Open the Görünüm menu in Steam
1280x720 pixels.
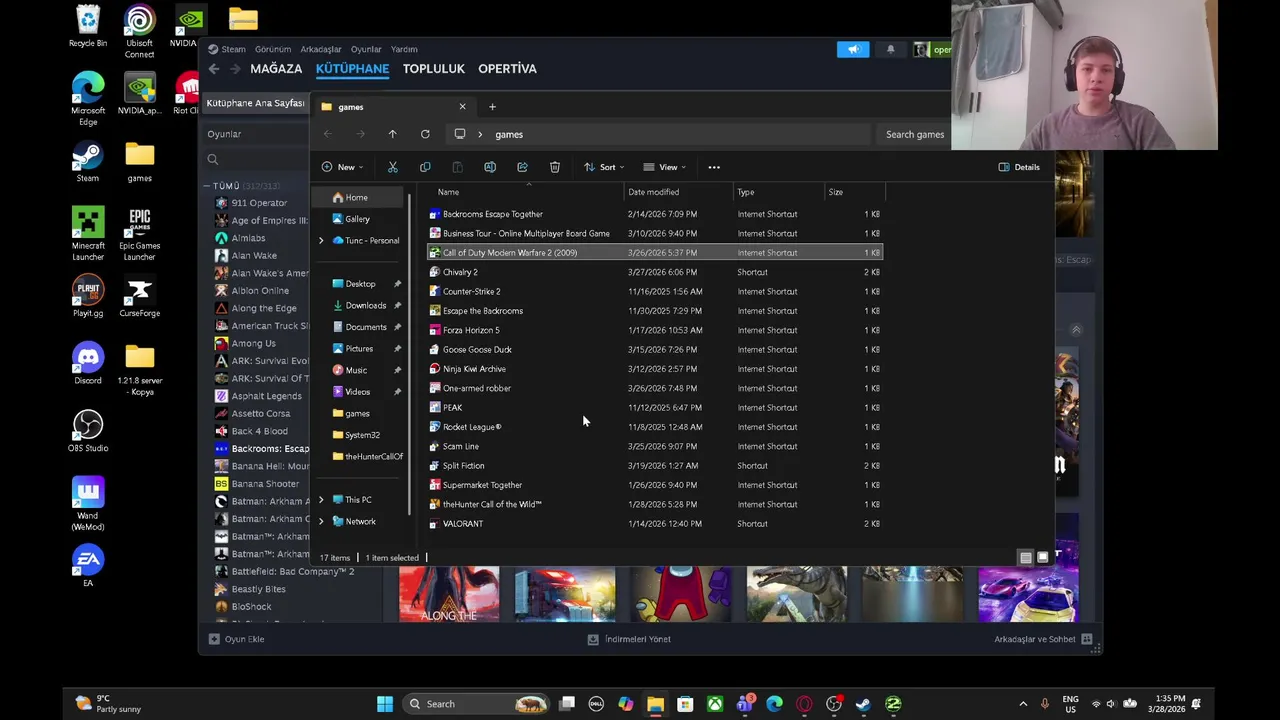tap(273, 49)
